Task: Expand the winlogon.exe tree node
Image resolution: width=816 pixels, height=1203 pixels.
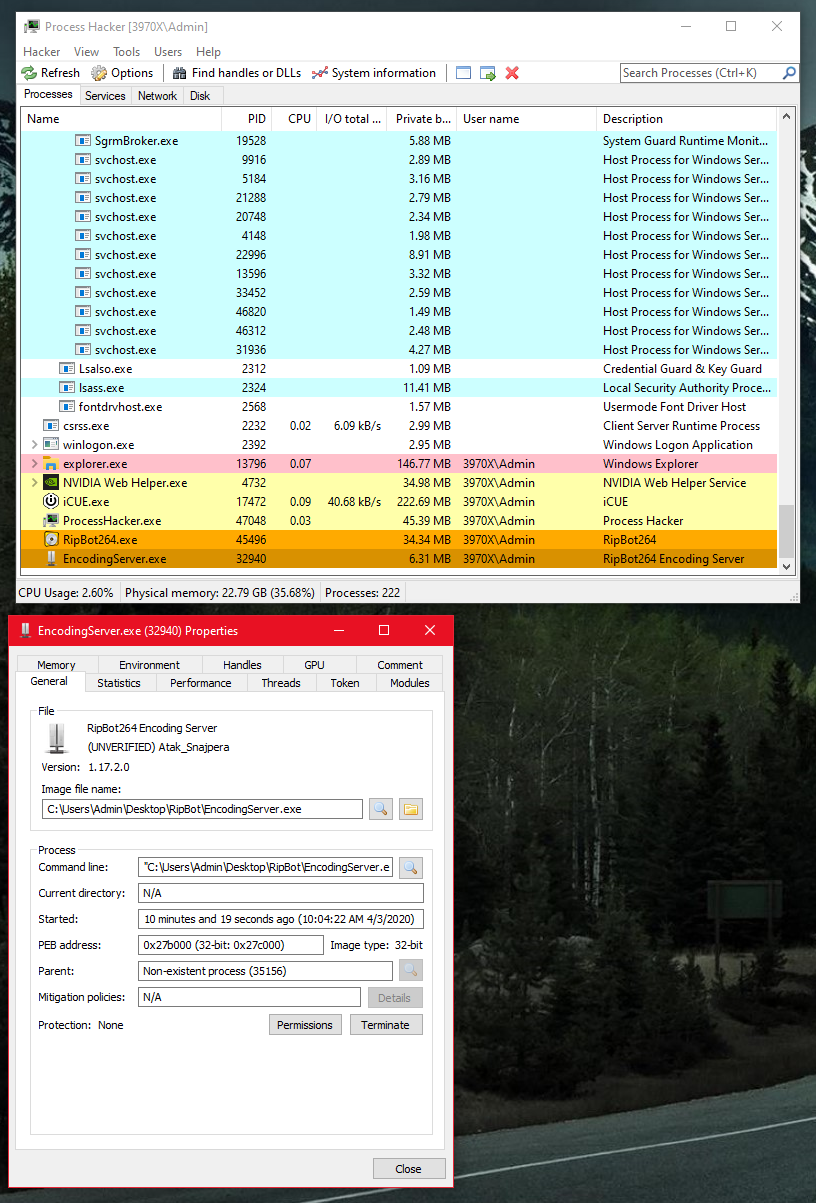Action: (x=35, y=445)
